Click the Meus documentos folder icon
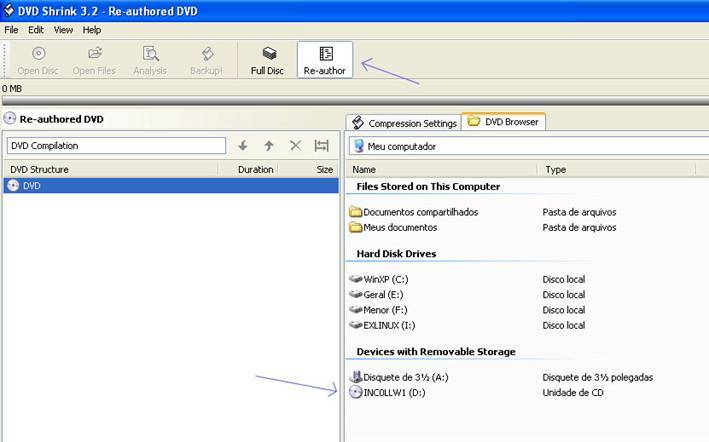Image resolution: width=709 pixels, height=442 pixels. [356, 227]
